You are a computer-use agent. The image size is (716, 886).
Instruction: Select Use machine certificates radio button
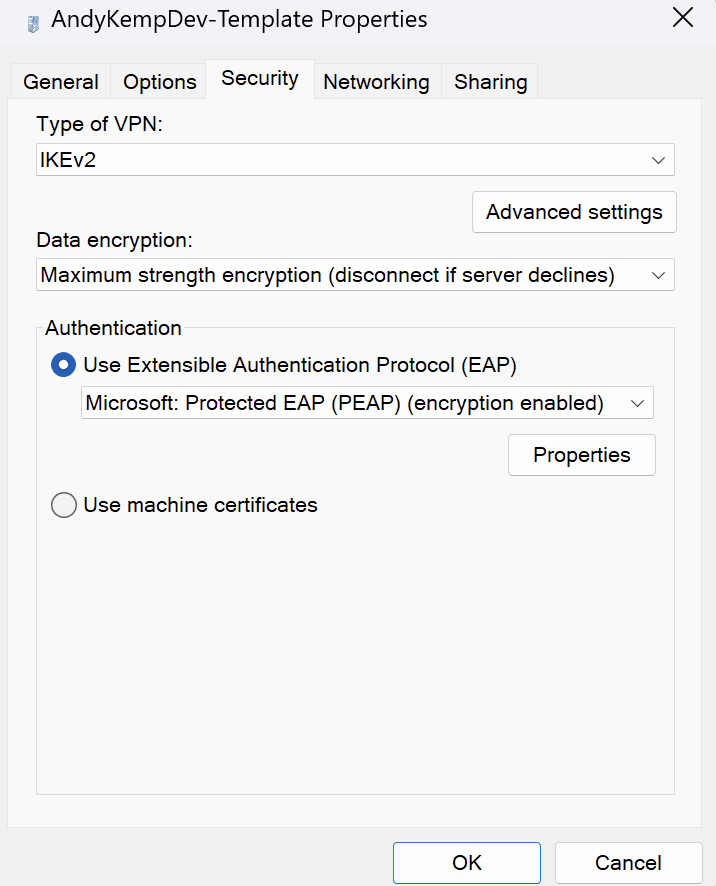(63, 505)
